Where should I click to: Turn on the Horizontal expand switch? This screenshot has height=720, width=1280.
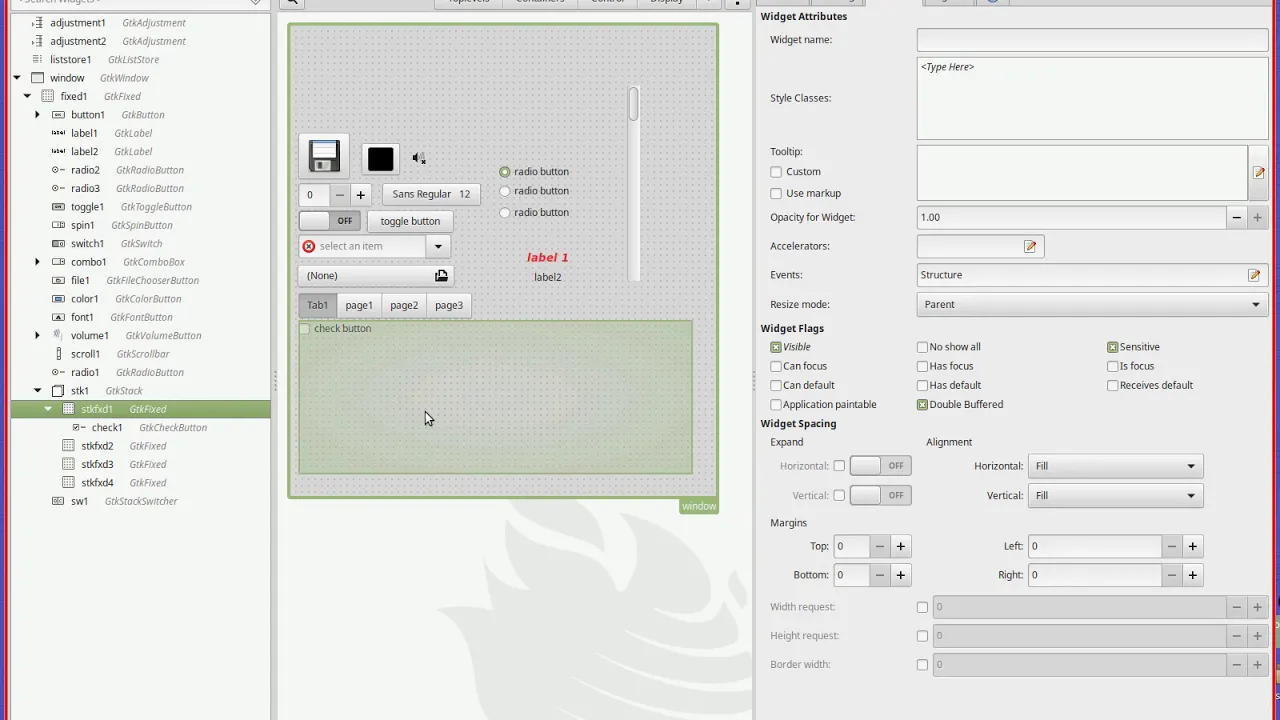pyautogui.click(x=880, y=466)
